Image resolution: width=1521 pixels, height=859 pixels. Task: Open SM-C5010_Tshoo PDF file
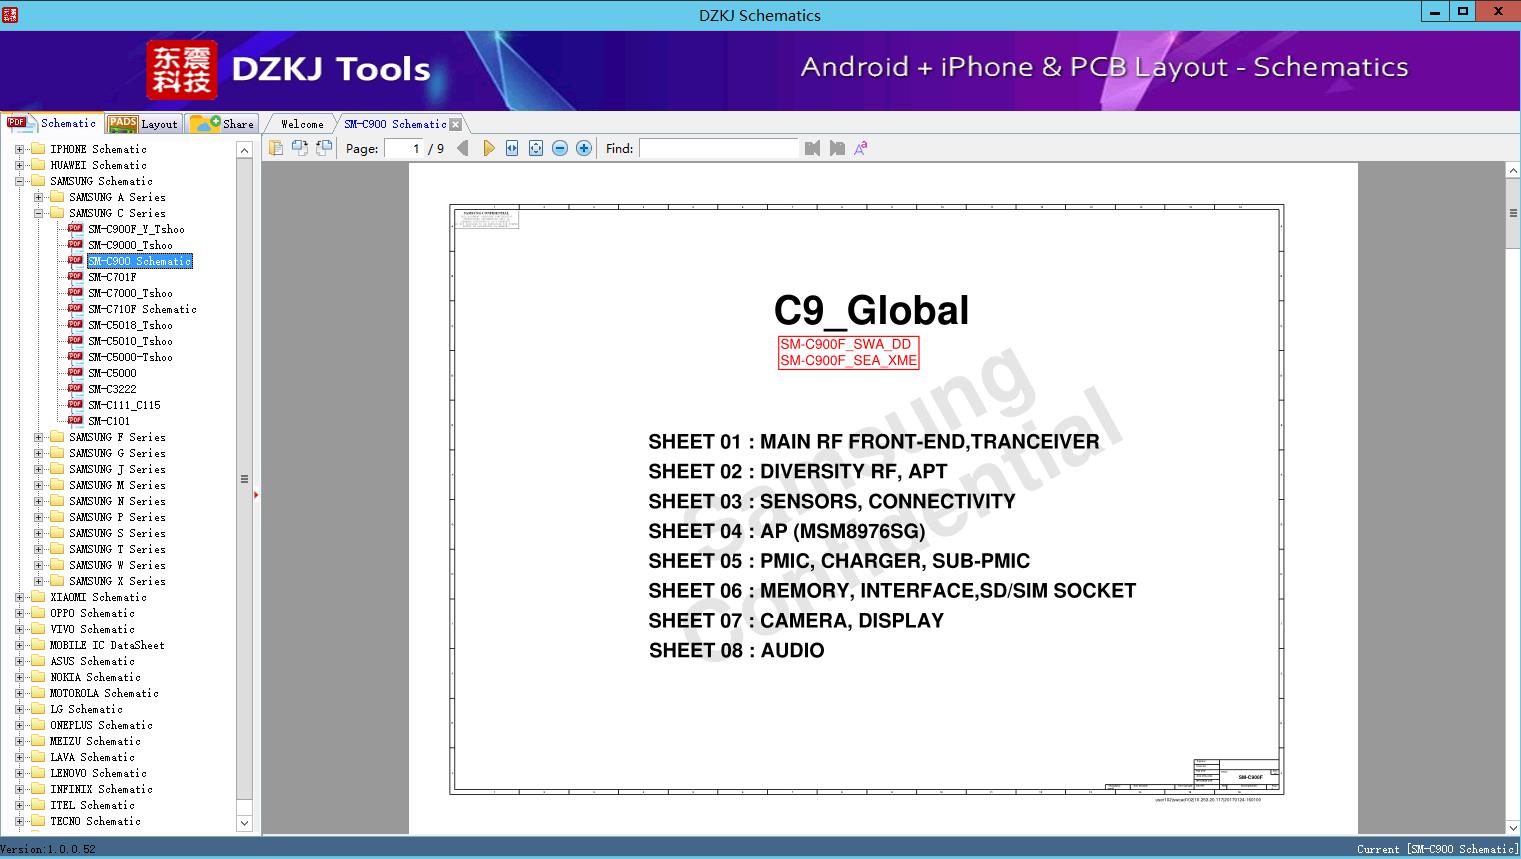(x=130, y=341)
